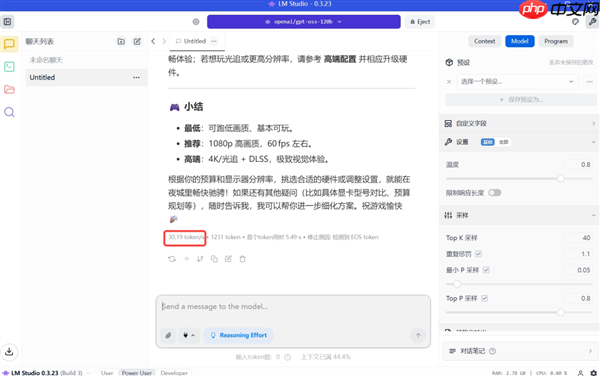
Task: Click the message input field
Action: click(293, 307)
